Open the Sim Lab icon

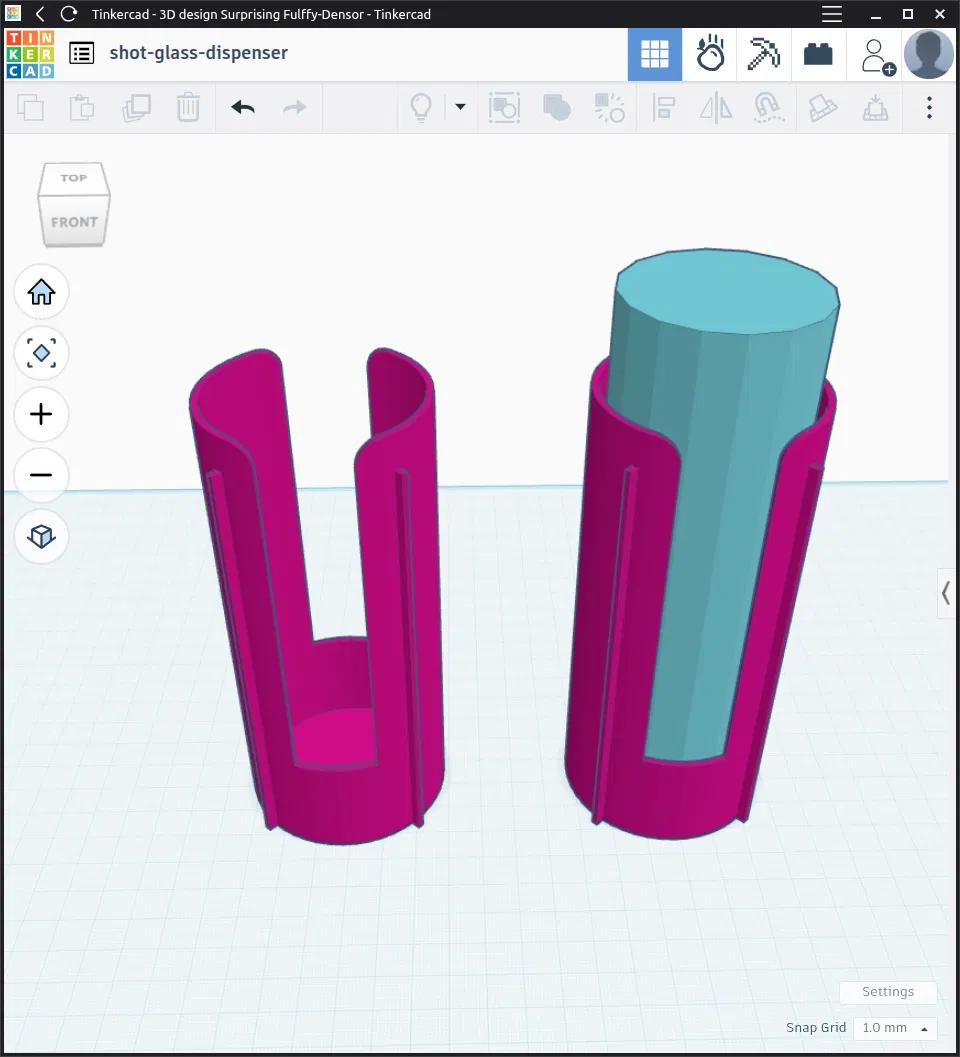[x=710, y=54]
